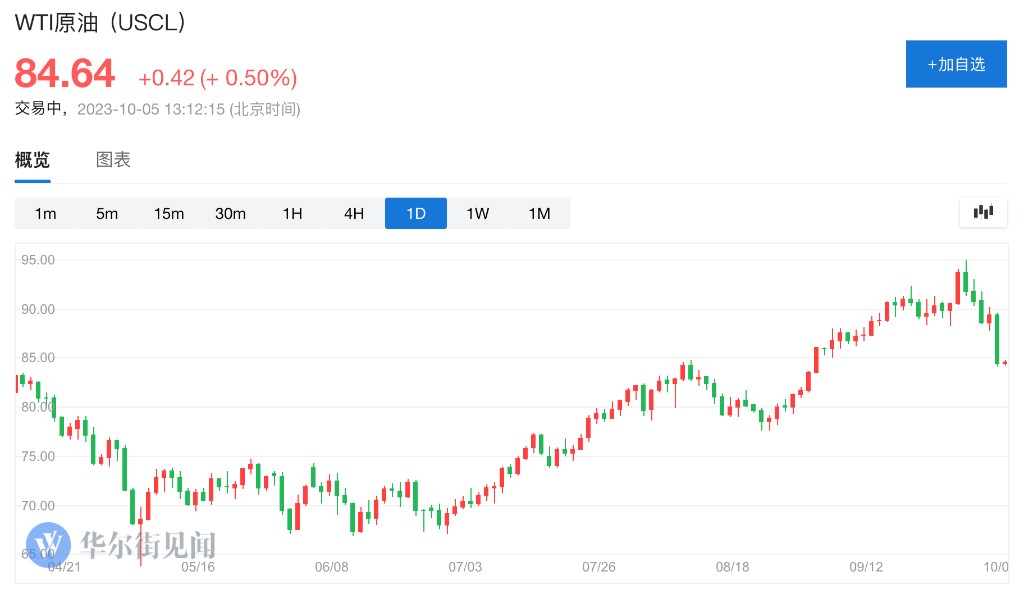Click the 08/18 date axis label
The image size is (1024, 591).
point(732,567)
